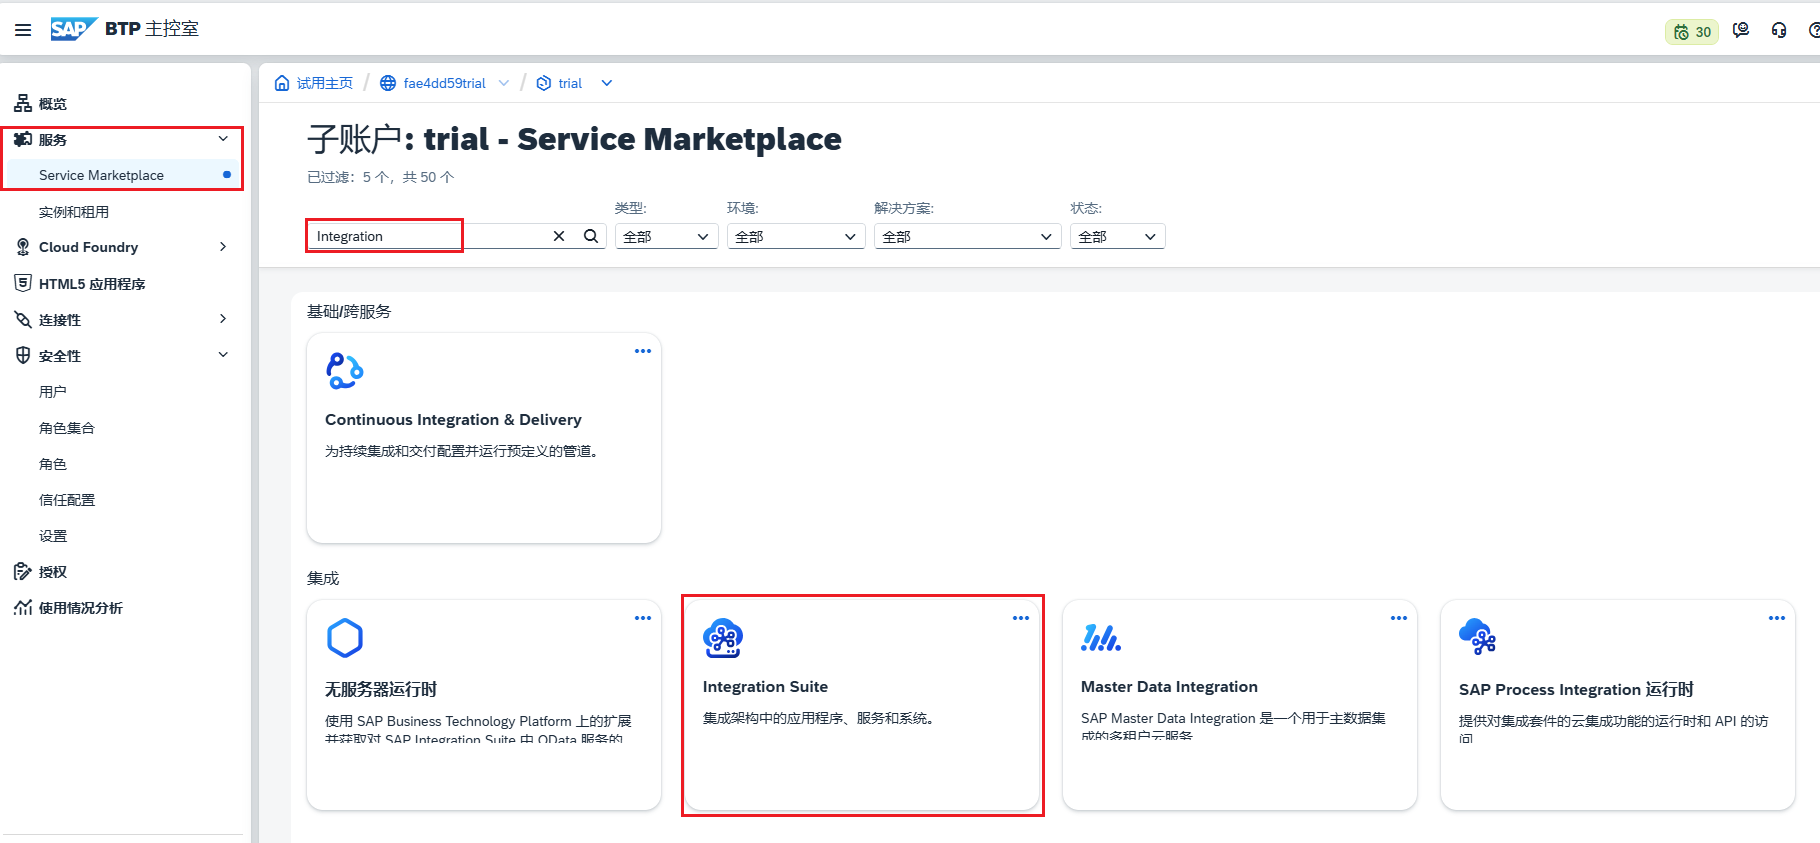Select Service Marketplace in the sidebar
Image resolution: width=1820 pixels, height=843 pixels.
[101, 175]
